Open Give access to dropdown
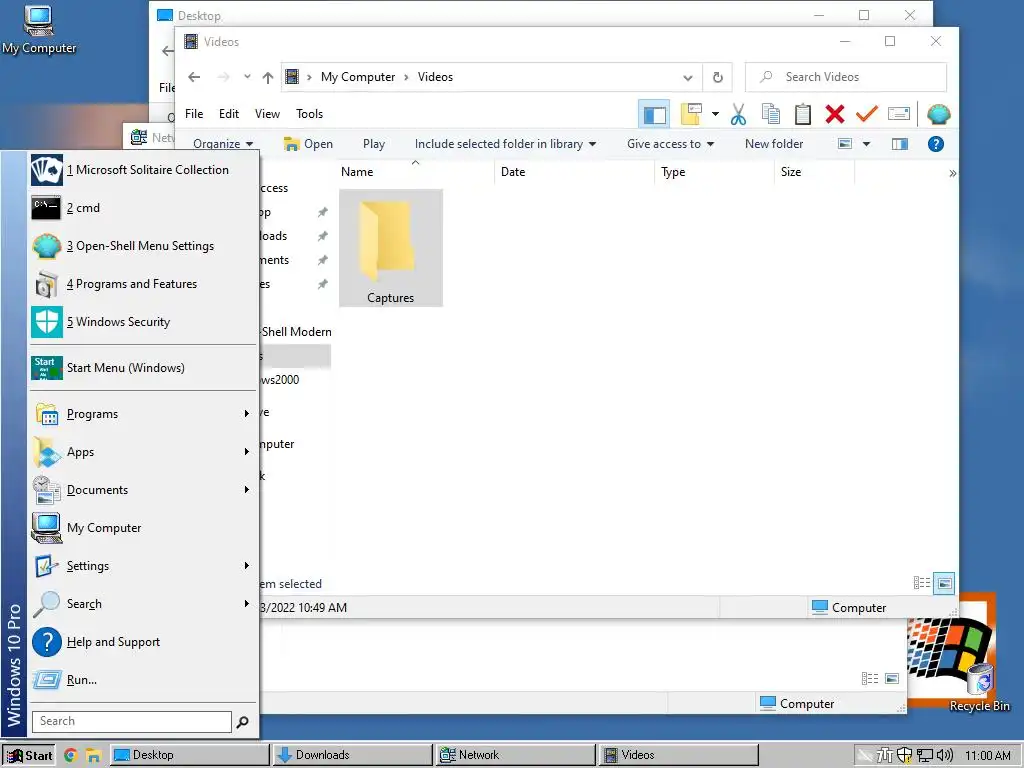The width and height of the screenshot is (1024, 768). click(x=670, y=144)
